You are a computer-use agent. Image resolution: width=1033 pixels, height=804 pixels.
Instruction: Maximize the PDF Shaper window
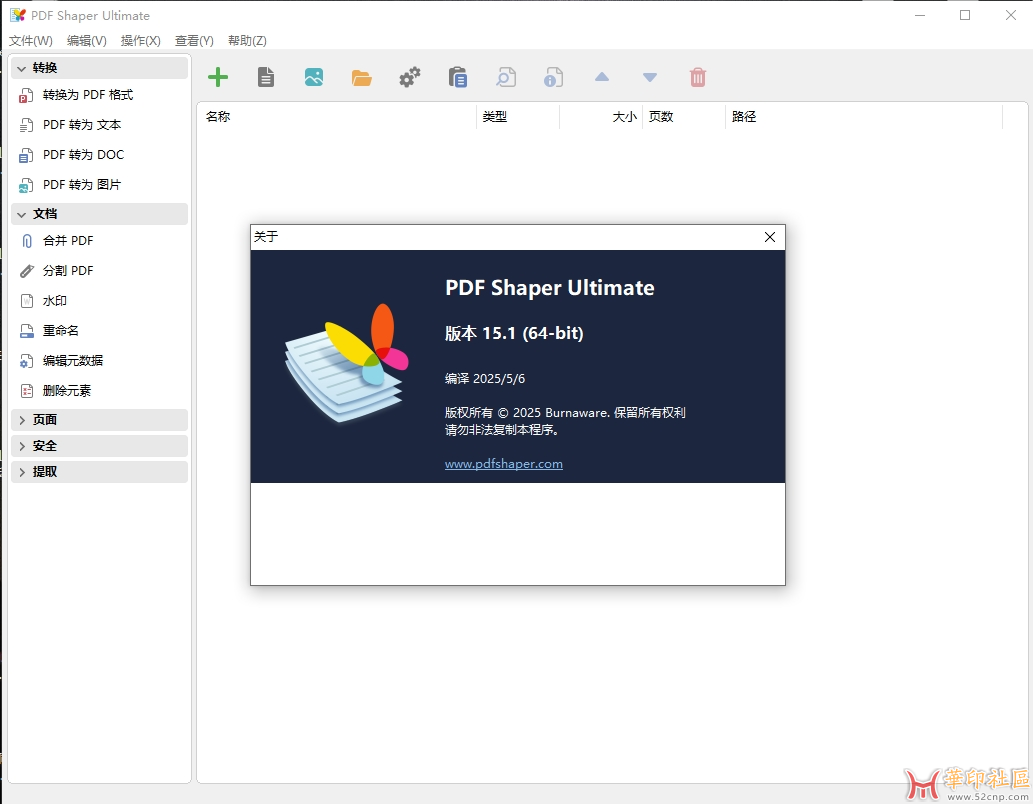pyautogui.click(x=965, y=15)
